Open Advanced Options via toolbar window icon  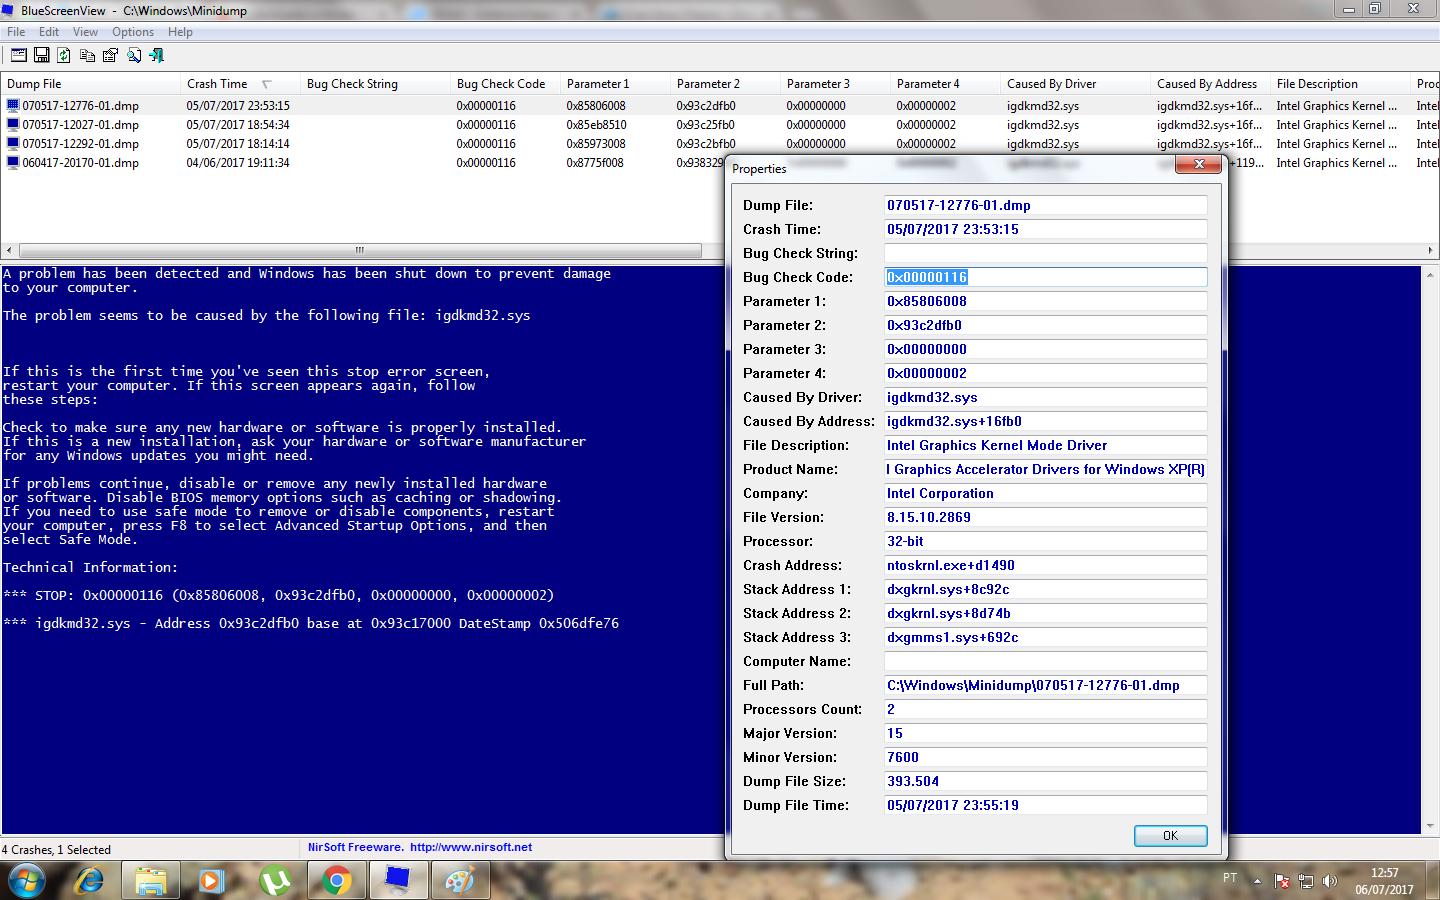[19, 55]
